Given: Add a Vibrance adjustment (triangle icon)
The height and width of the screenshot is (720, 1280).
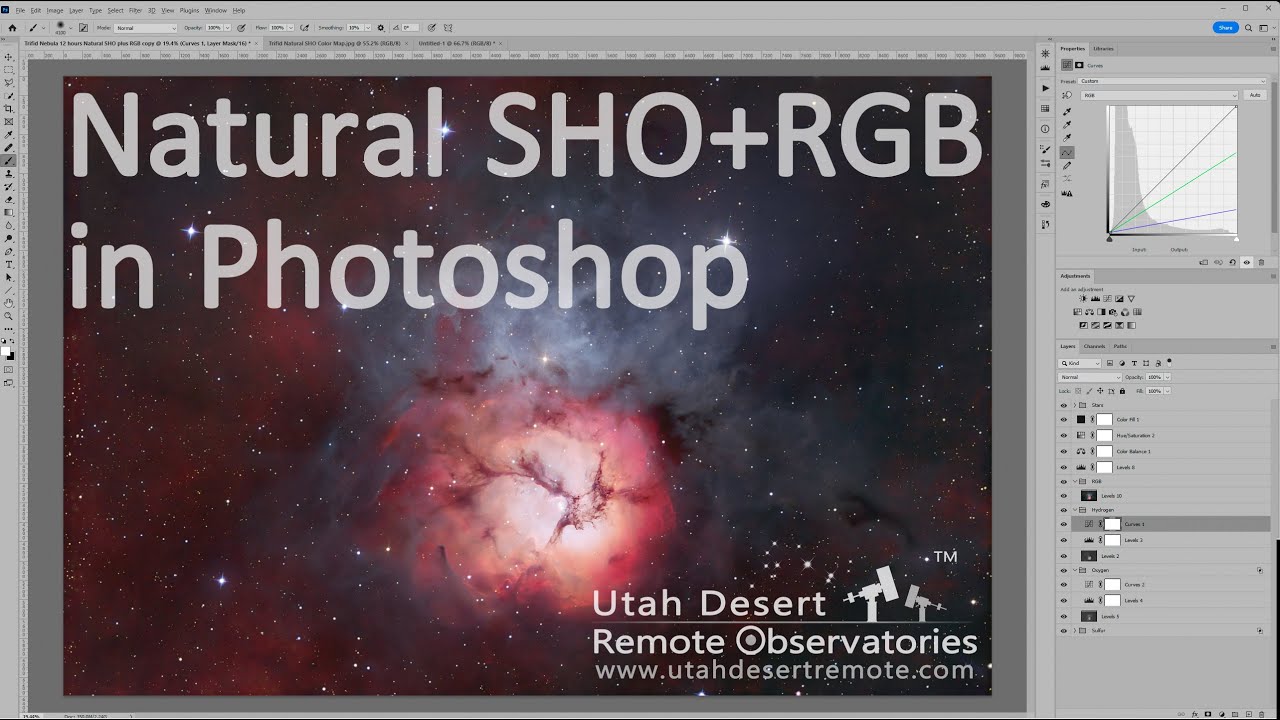Looking at the screenshot, I should tap(1131, 299).
